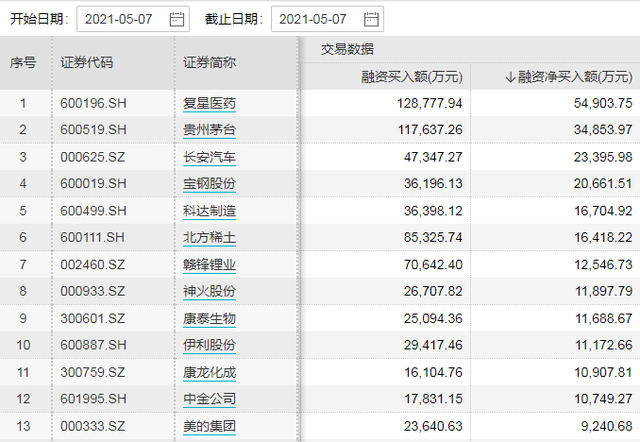Open the 赣锋锂业 stock link
The width and height of the screenshot is (640, 442).
209,265
